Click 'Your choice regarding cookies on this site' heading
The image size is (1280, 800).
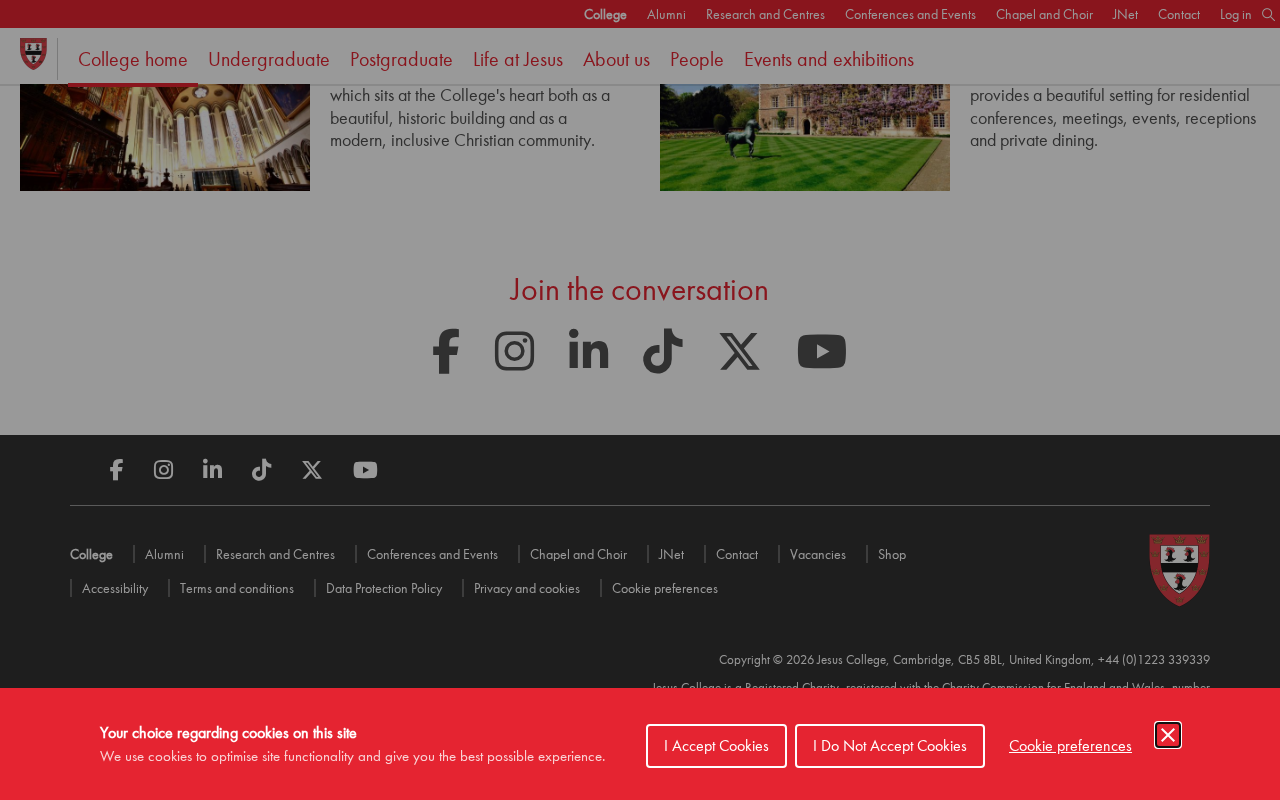tap(228, 733)
